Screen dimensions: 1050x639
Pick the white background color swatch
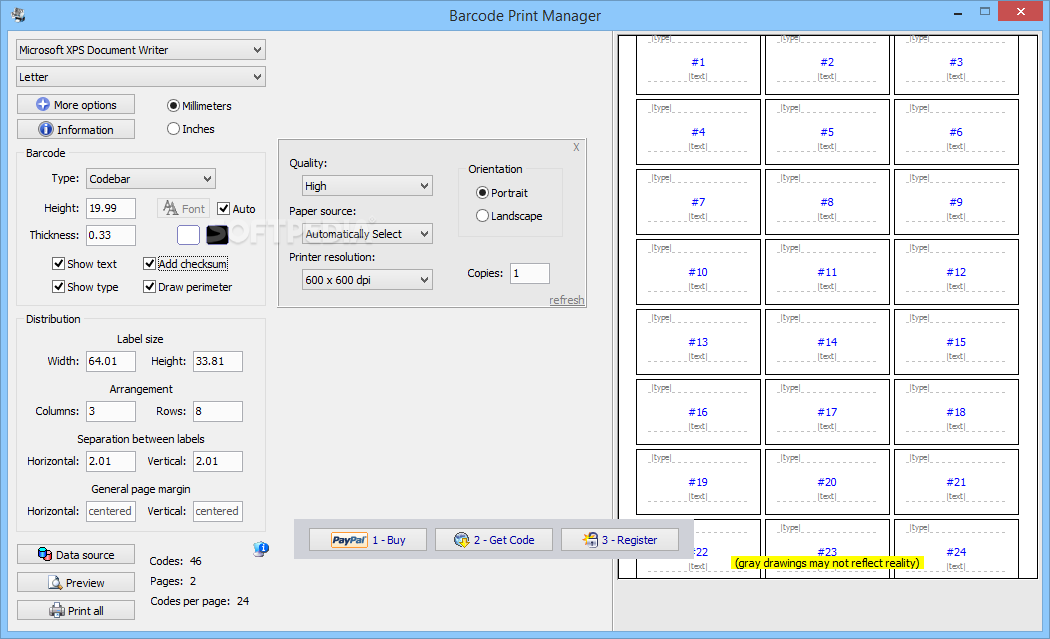click(188, 235)
